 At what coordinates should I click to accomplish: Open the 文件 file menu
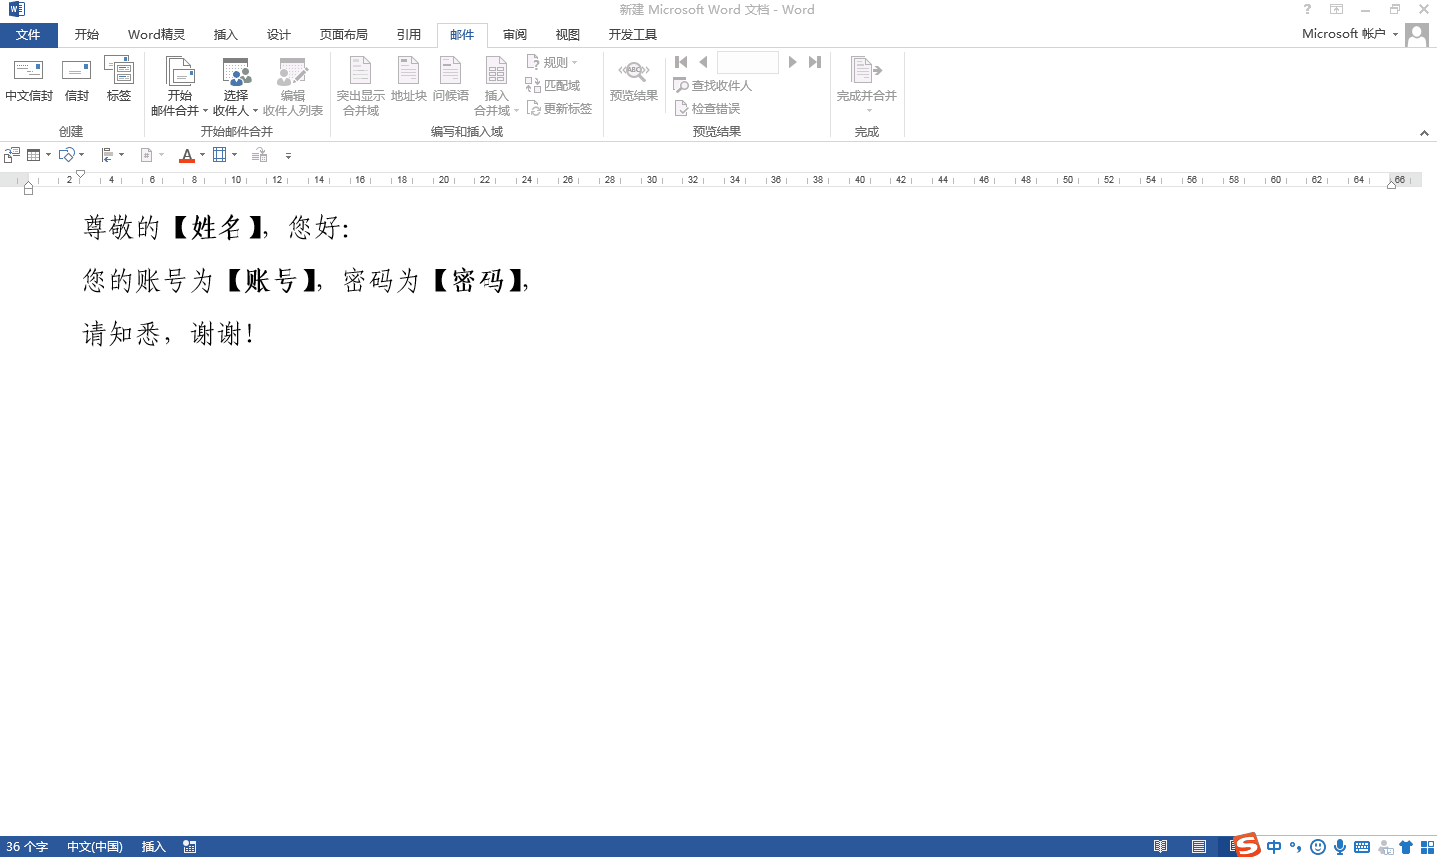[28, 35]
